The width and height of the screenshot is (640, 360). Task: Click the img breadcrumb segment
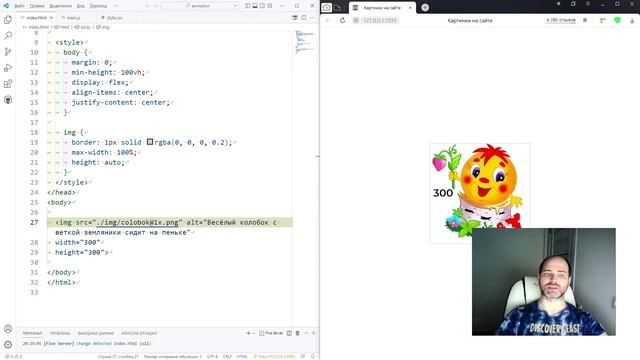tap(103, 27)
